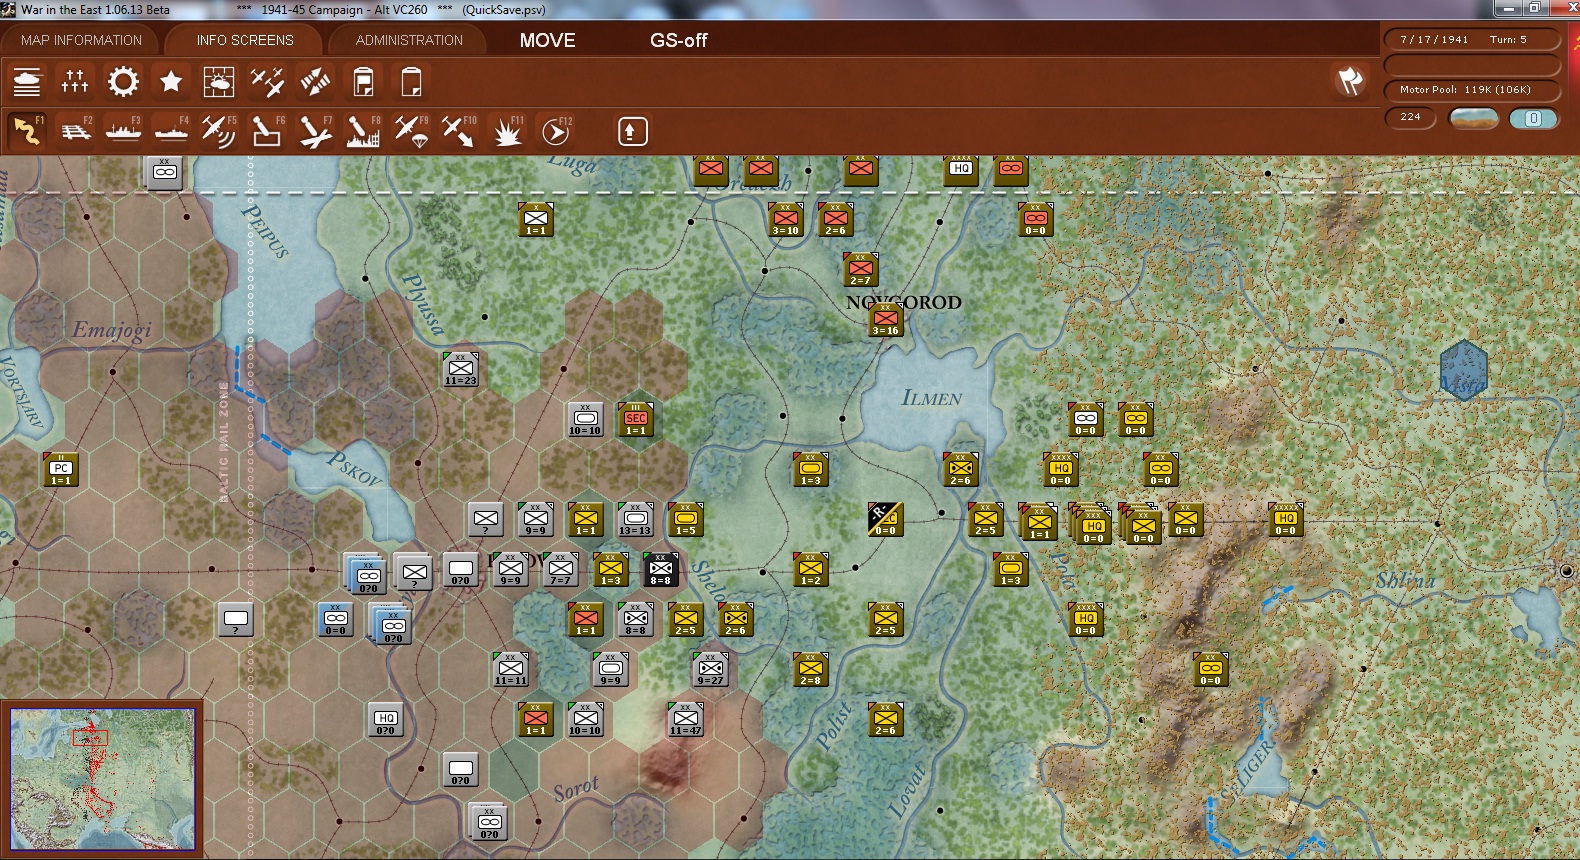Open the Administration tab
The width and height of the screenshot is (1580, 860).
pos(409,40)
